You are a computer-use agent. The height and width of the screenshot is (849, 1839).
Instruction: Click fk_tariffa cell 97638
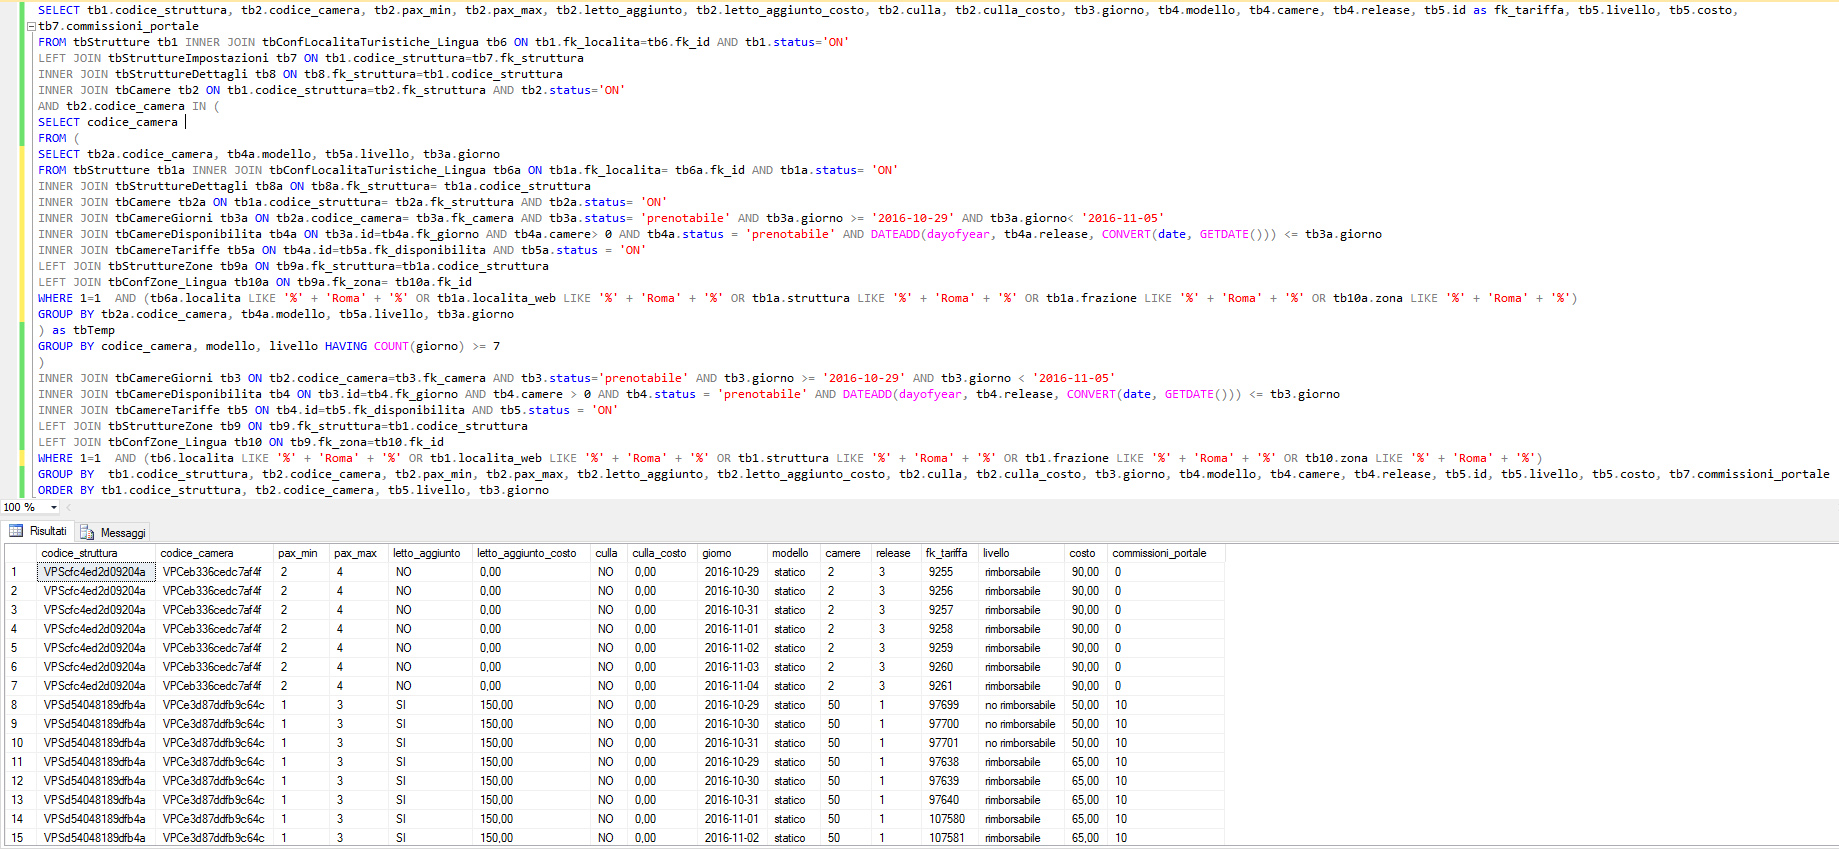pos(950,762)
